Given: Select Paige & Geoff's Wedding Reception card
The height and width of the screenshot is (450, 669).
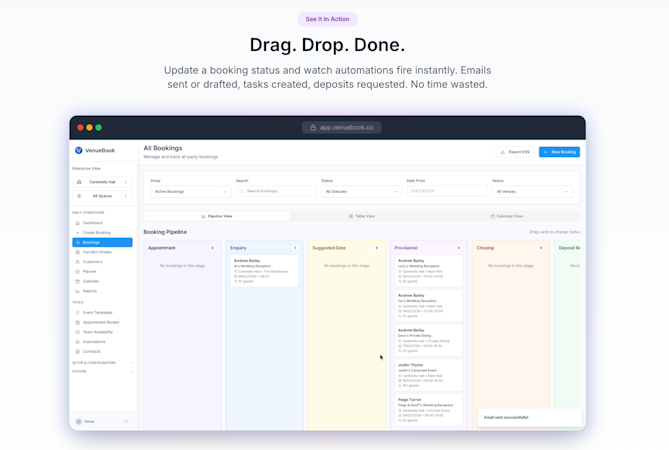Looking at the screenshot, I should (x=428, y=410).
